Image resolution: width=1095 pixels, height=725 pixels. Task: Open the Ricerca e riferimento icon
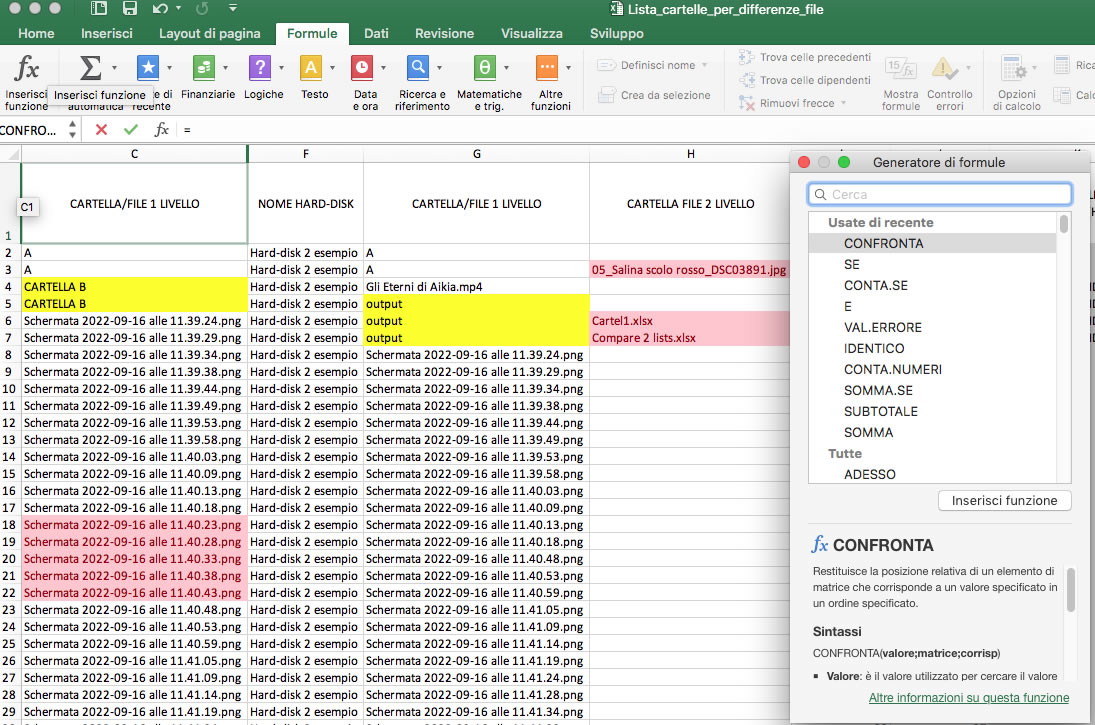[x=418, y=68]
